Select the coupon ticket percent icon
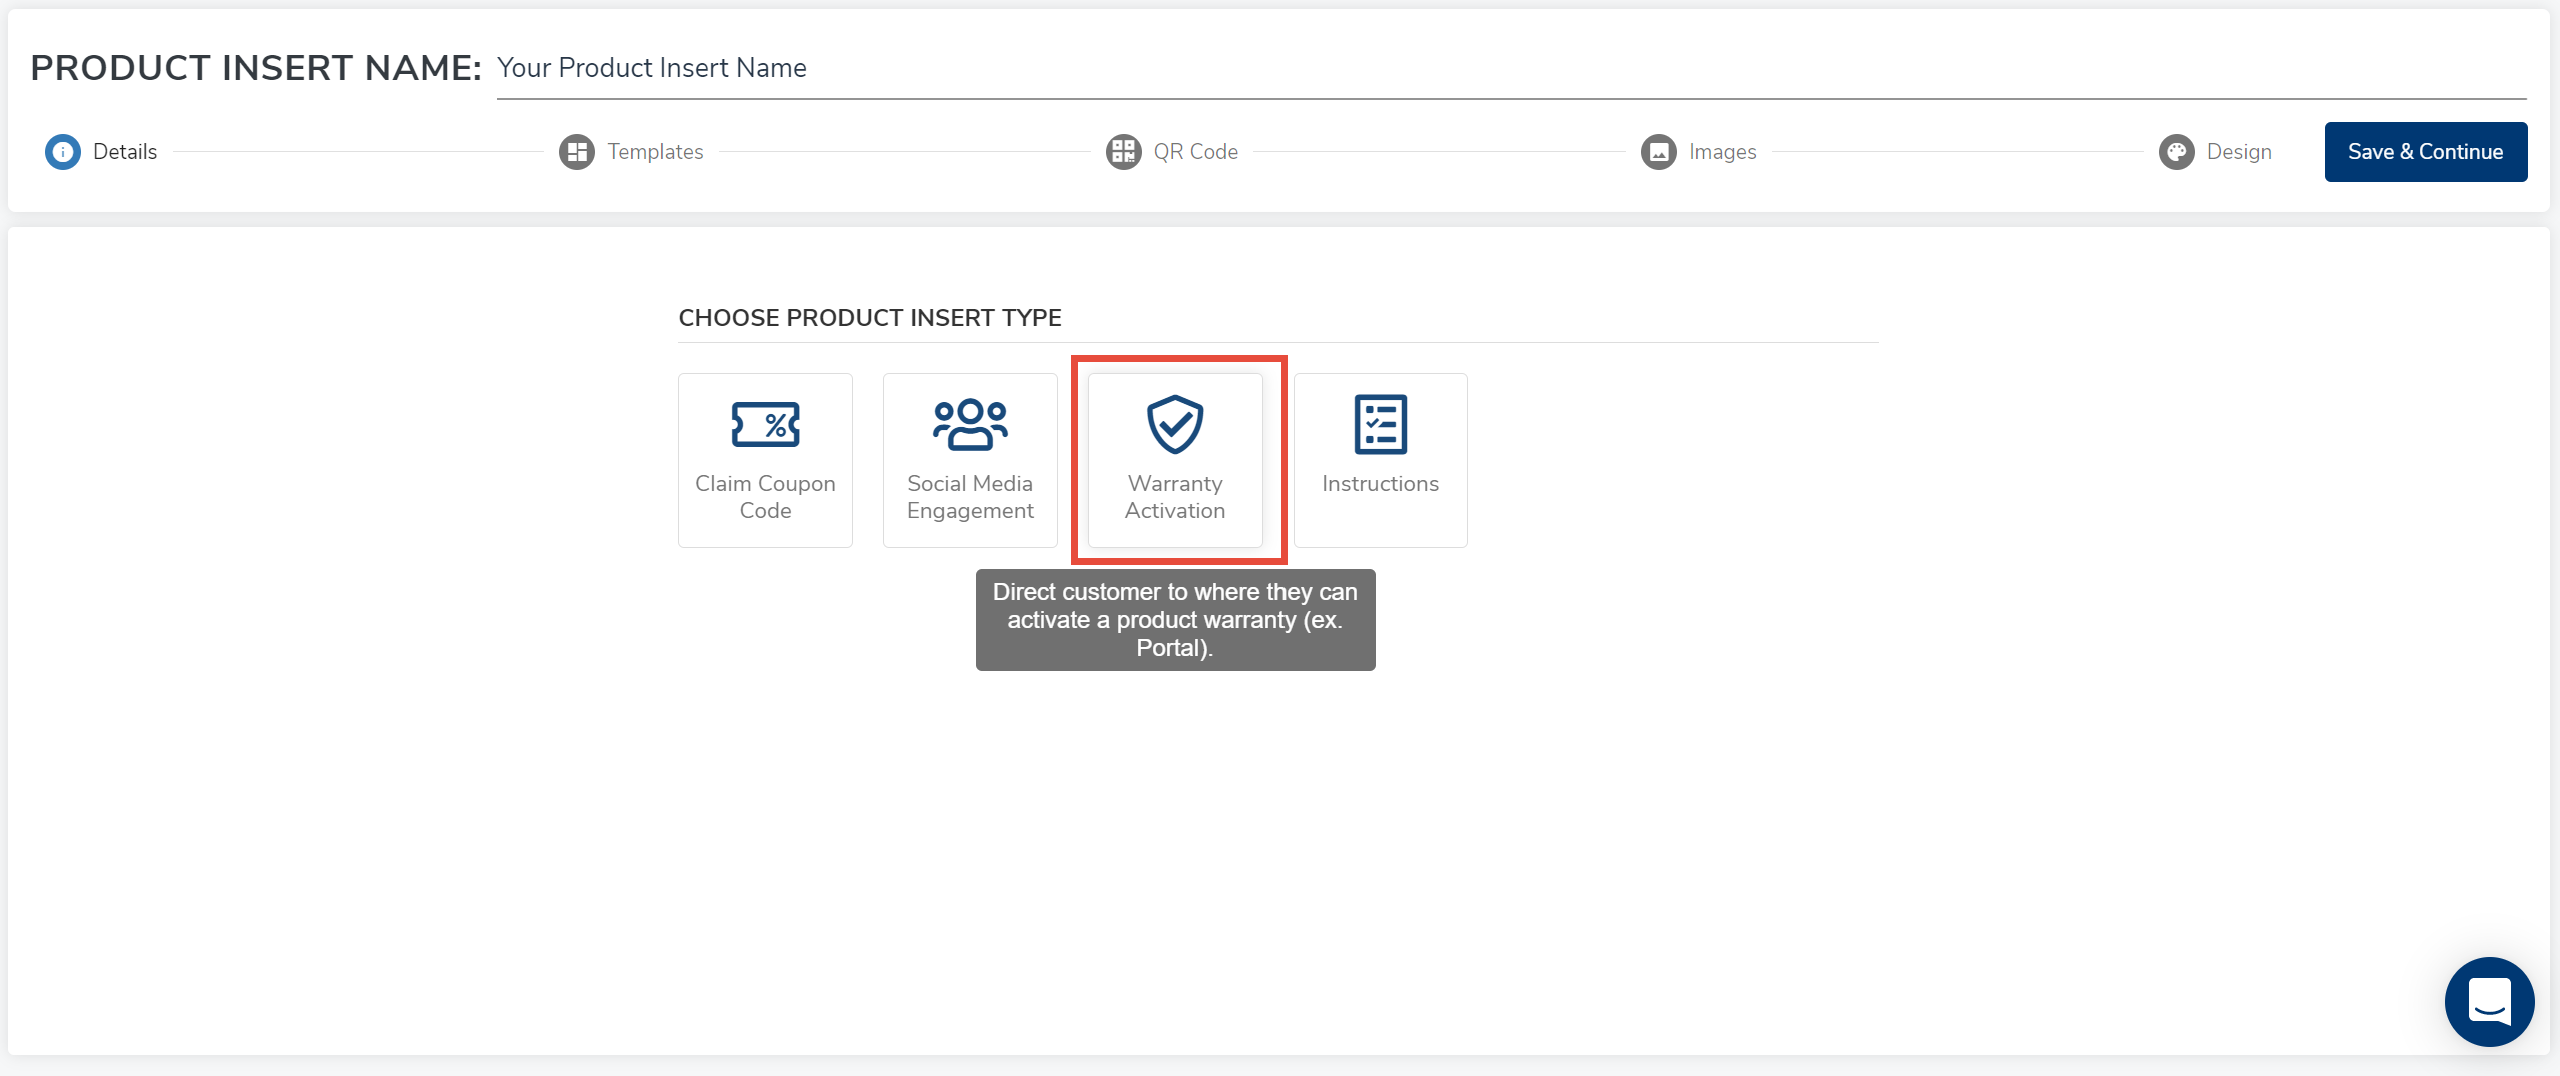 765,425
